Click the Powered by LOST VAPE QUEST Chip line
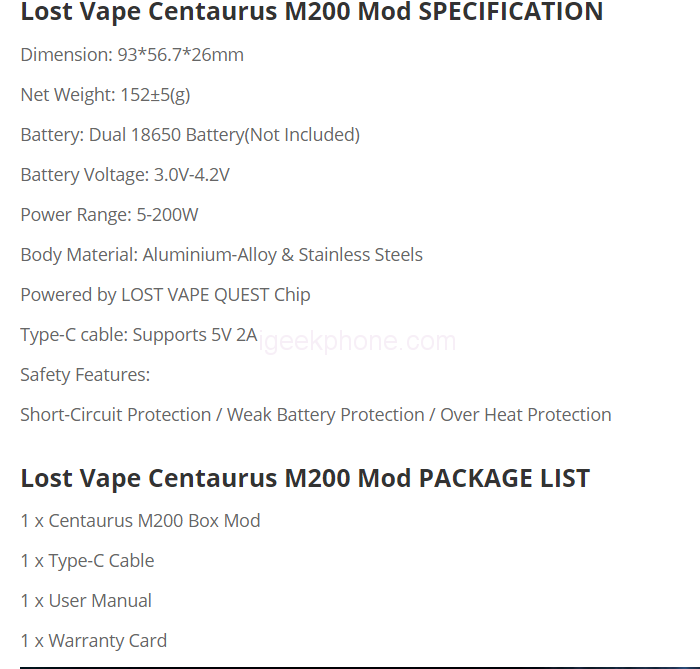This screenshot has width=700, height=669. click(165, 295)
